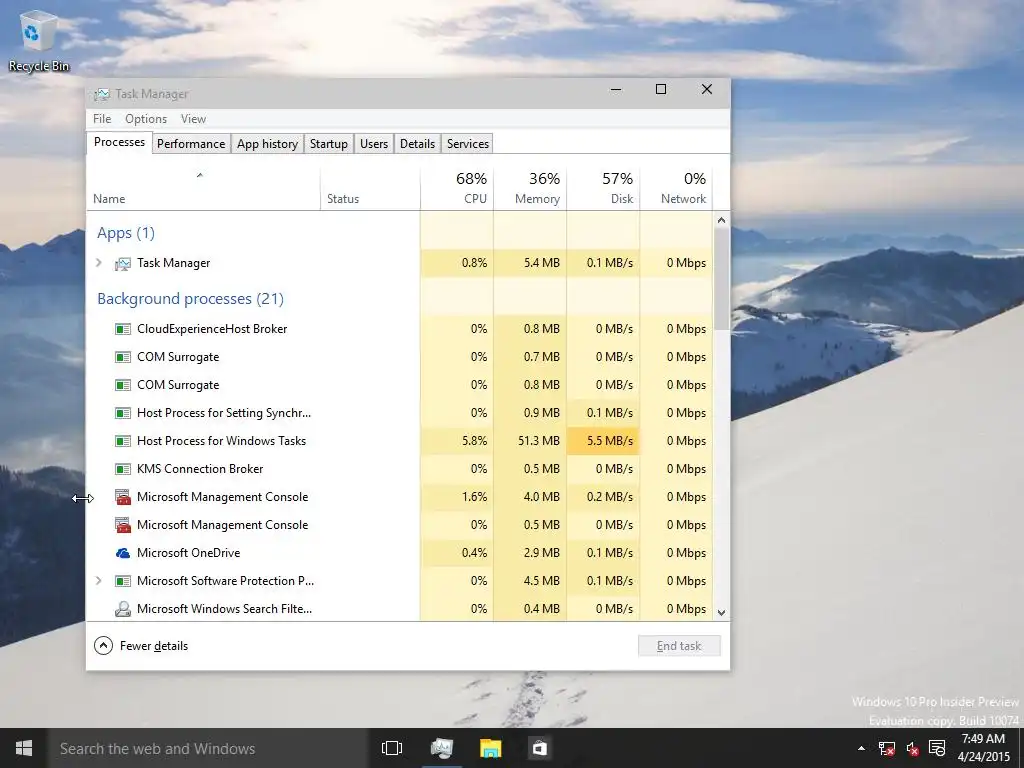This screenshot has height=768, width=1024.
Task: Open the Store from the taskbar
Action: click(539, 748)
